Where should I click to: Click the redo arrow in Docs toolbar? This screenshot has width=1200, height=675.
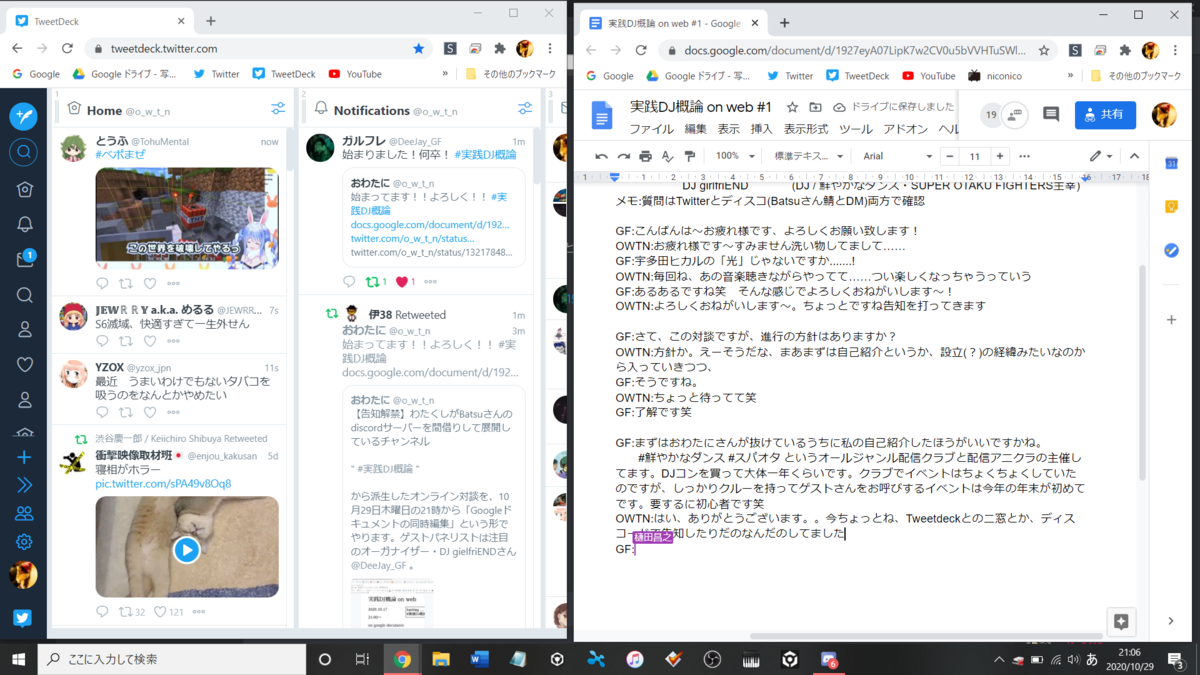click(623, 156)
